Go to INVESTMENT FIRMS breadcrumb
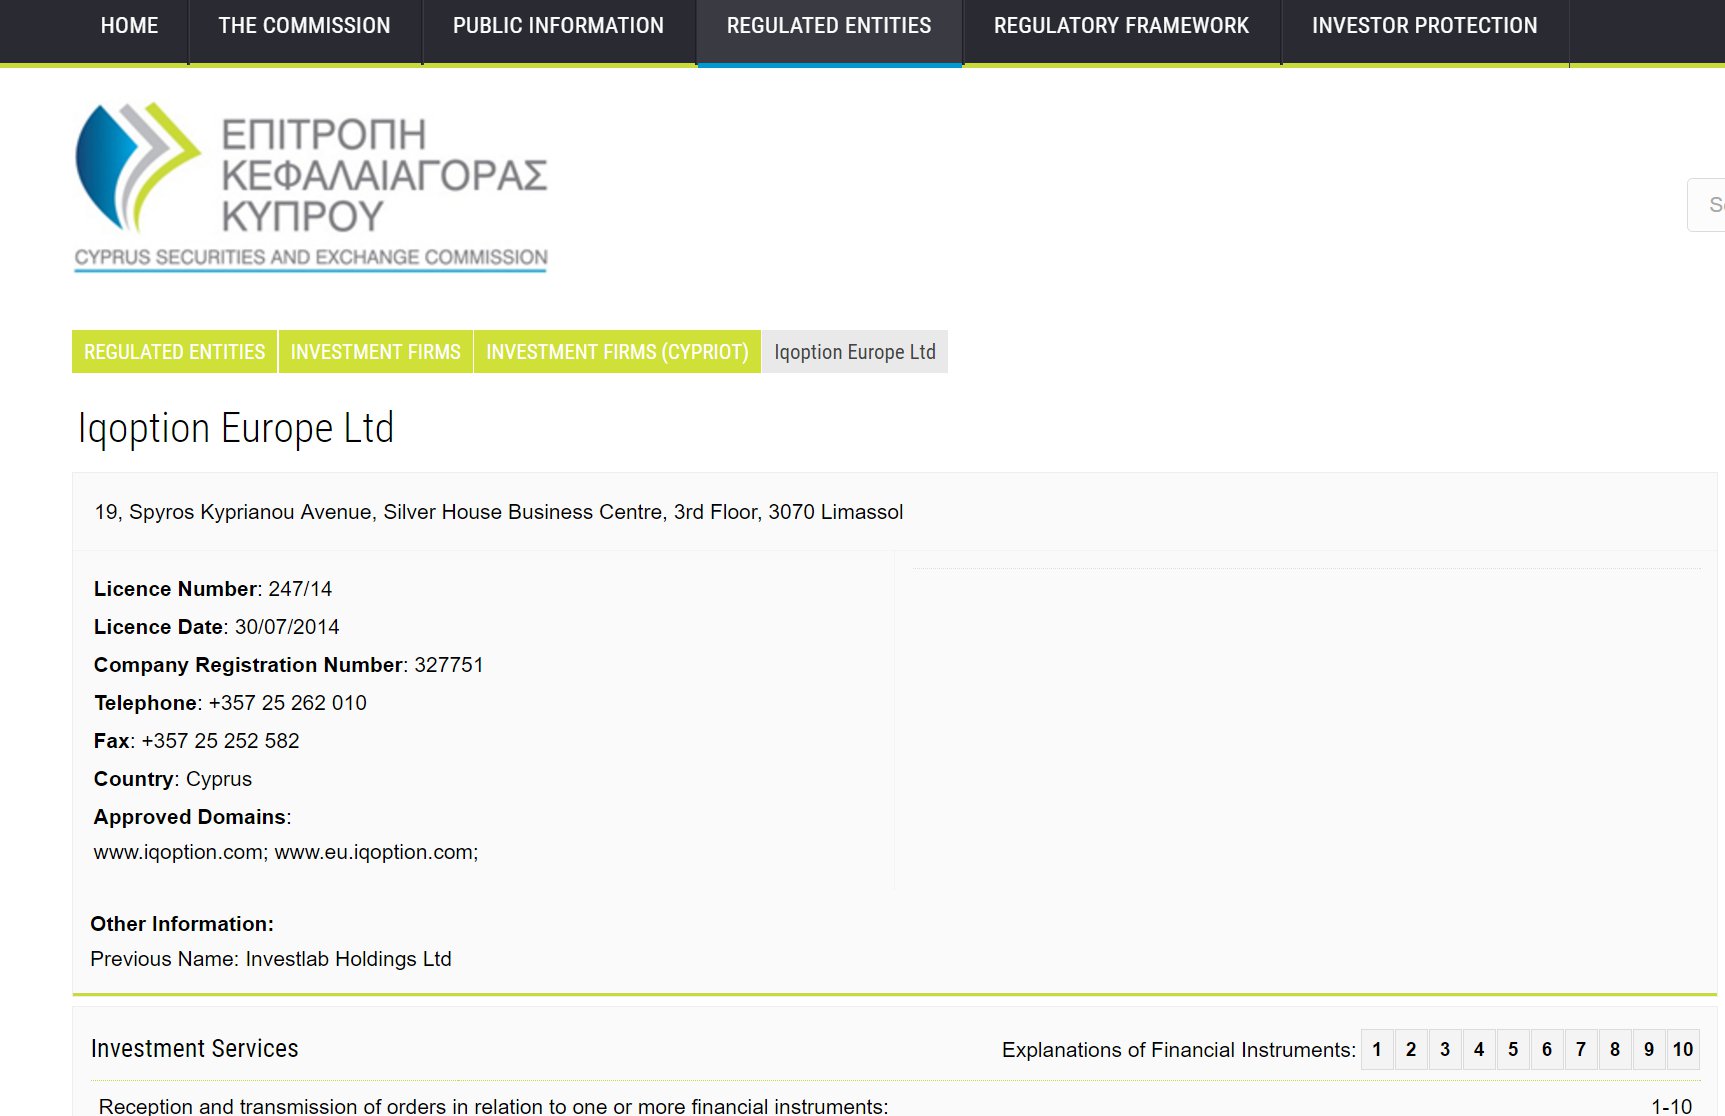 point(375,352)
